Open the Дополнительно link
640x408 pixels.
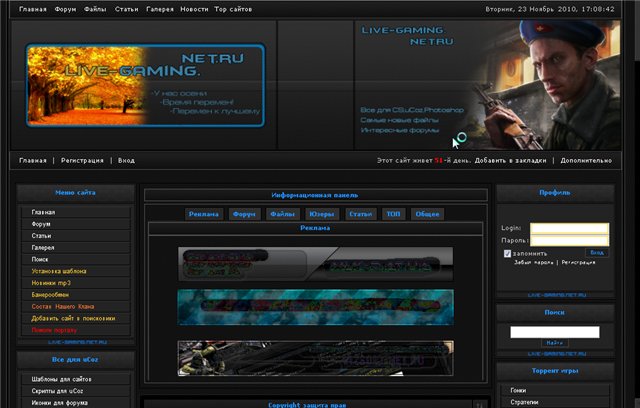click(x=586, y=160)
